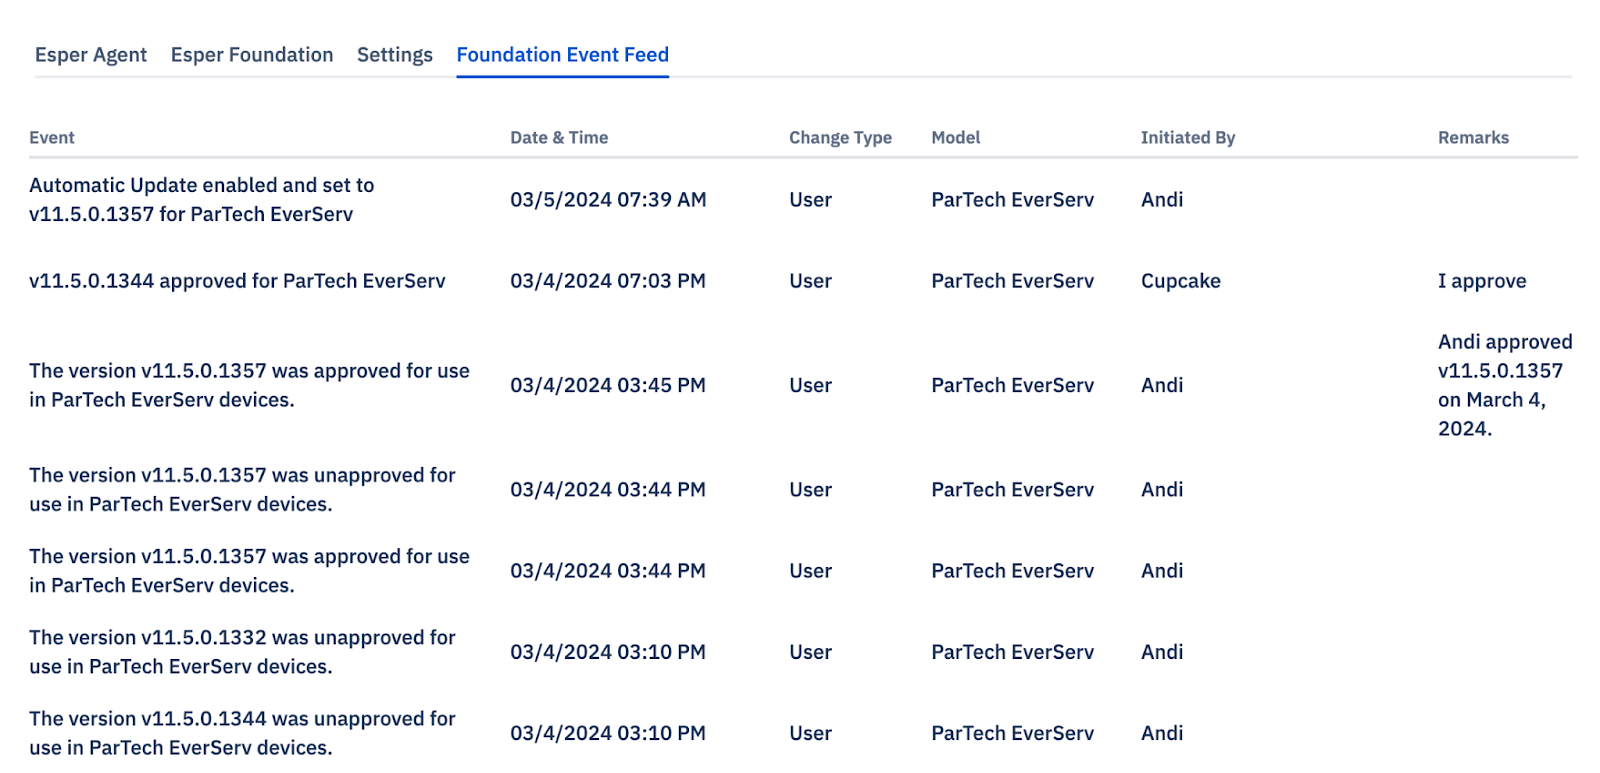
Task: Go to the Settings tab
Action: (x=395, y=55)
